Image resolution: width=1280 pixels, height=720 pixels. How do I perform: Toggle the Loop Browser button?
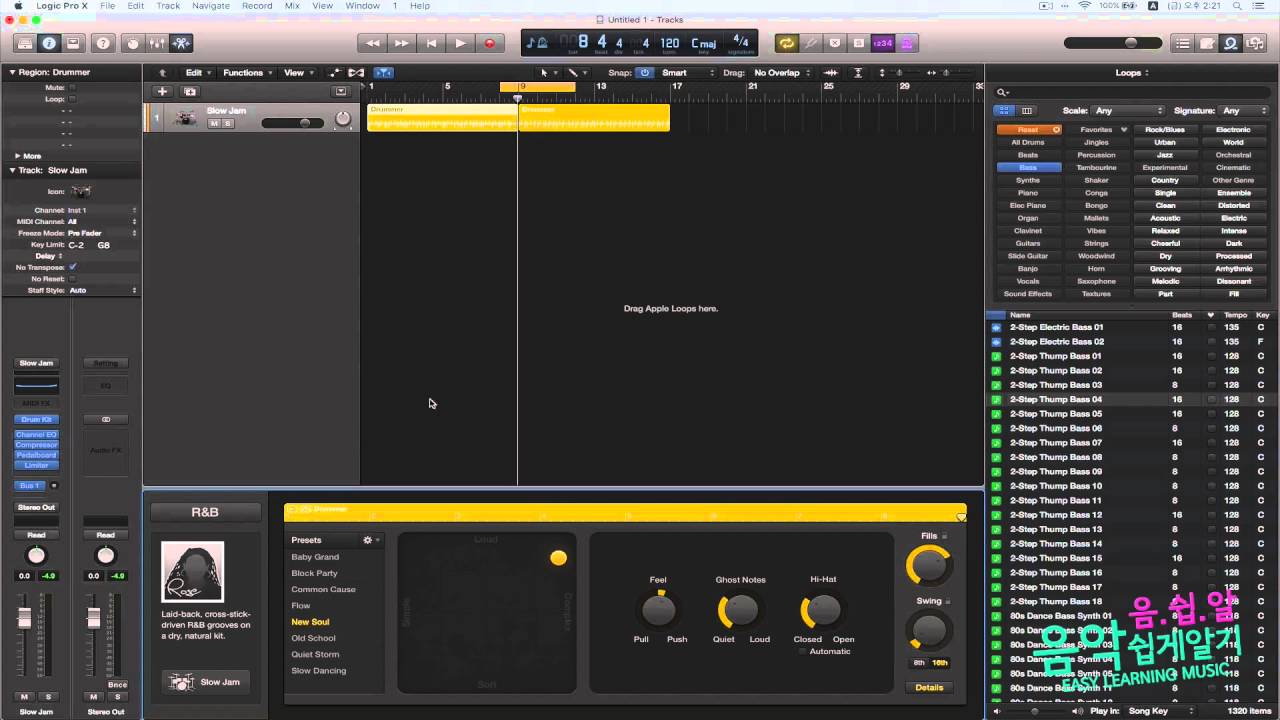(x=1231, y=43)
